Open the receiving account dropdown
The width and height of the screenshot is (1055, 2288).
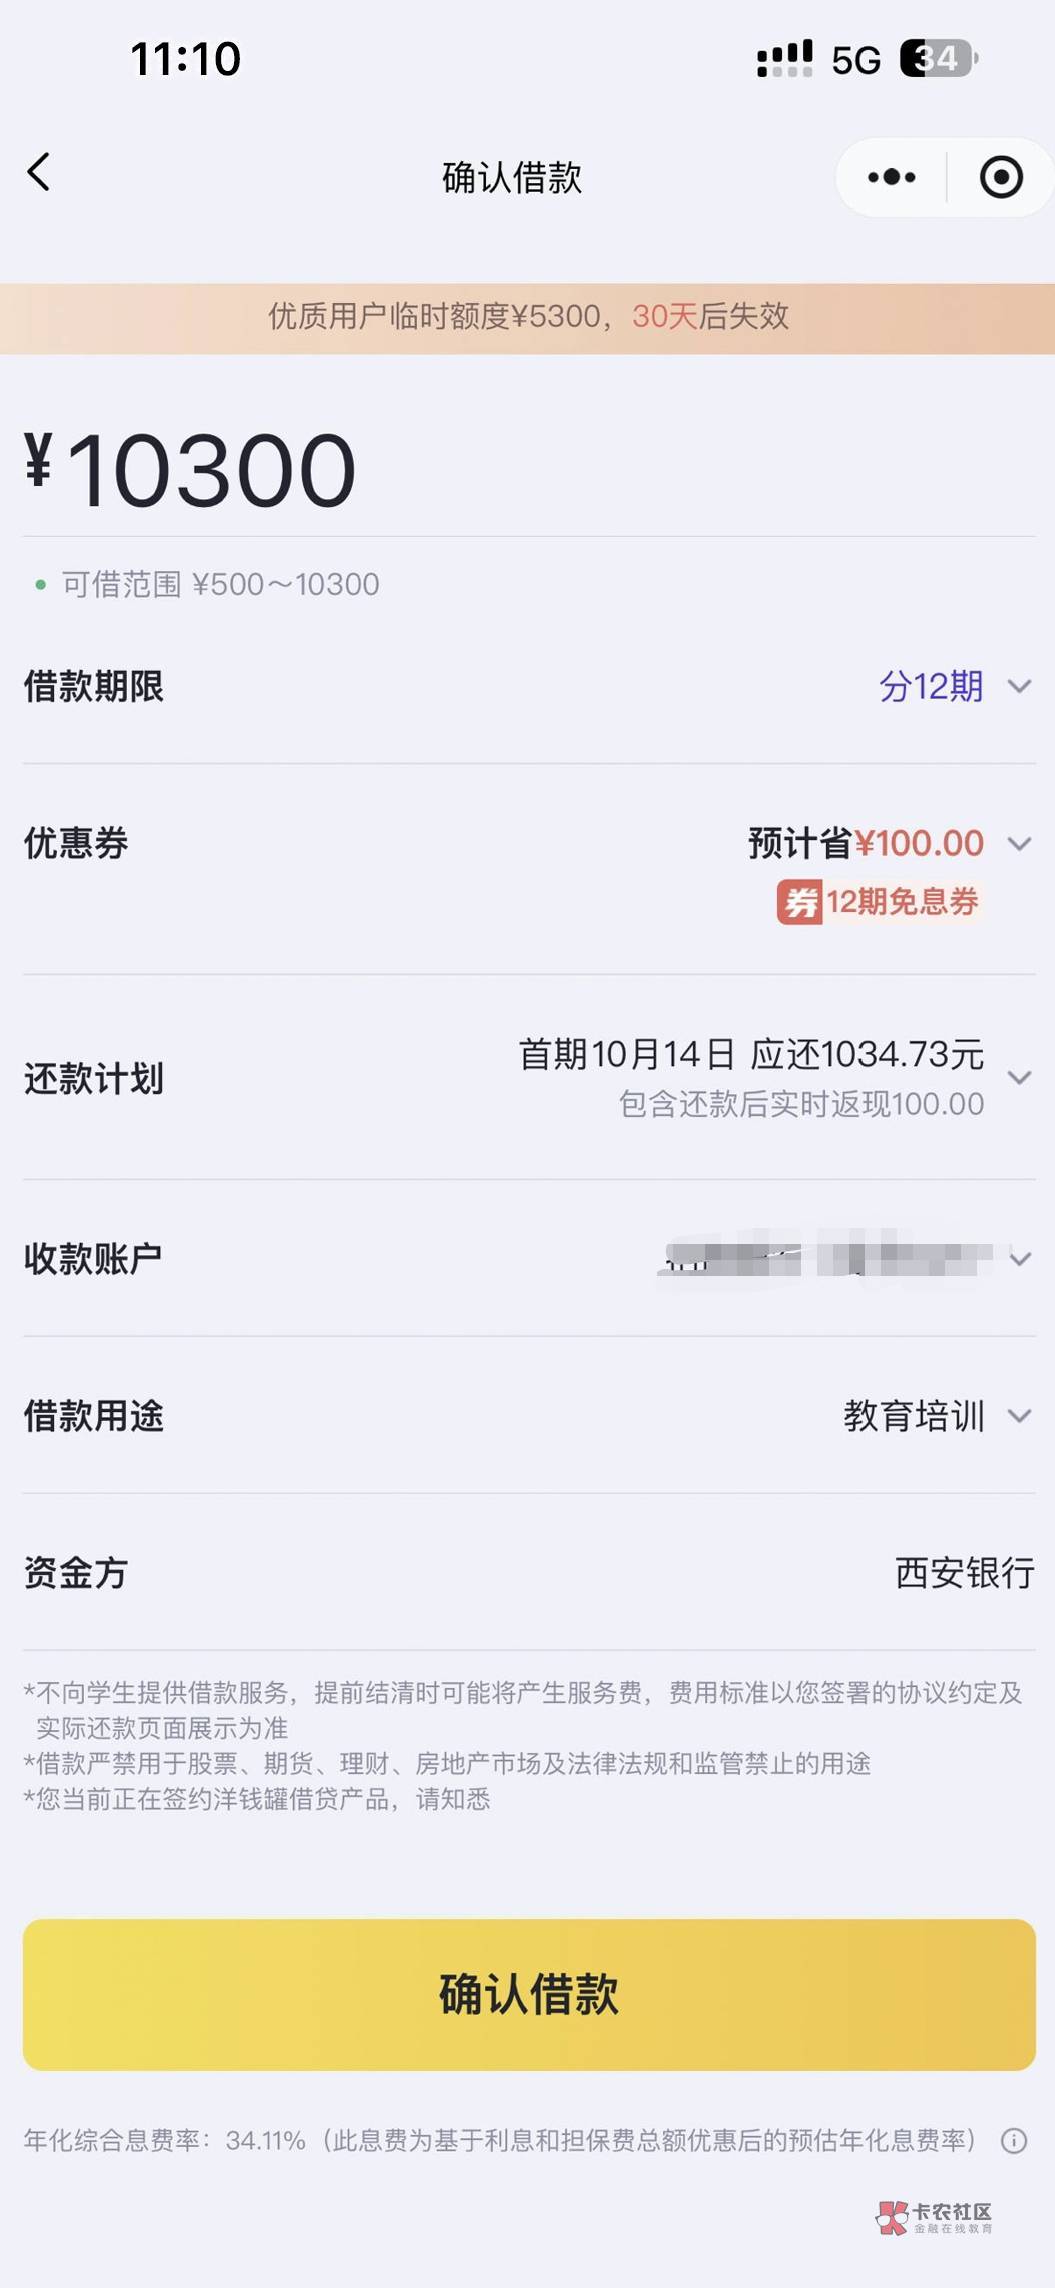pyautogui.click(x=1019, y=1259)
